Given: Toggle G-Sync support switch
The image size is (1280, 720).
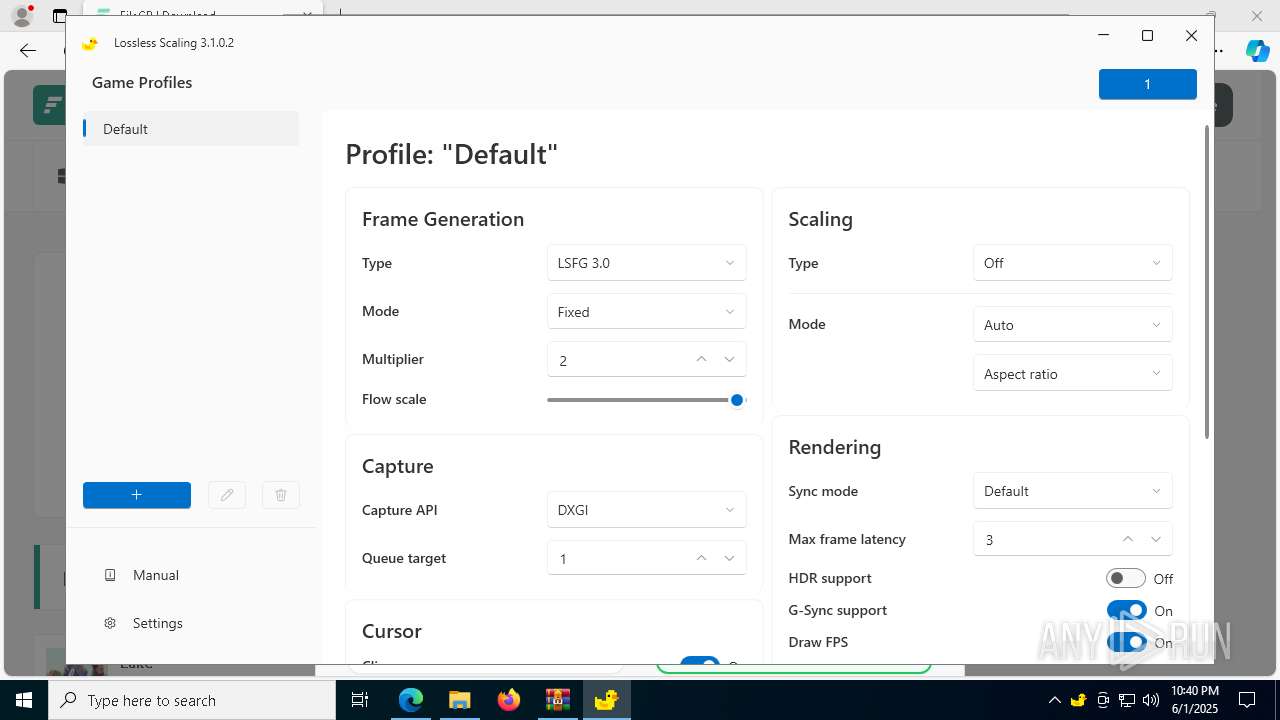Looking at the screenshot, I should [x=1126, y=610].
